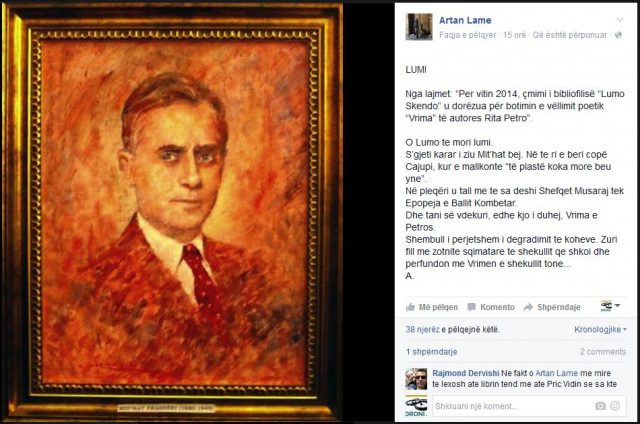Click the tagged Artan Lame mention in comment
The height and width of the screenshot is (424, 640).
coord(556,373)
